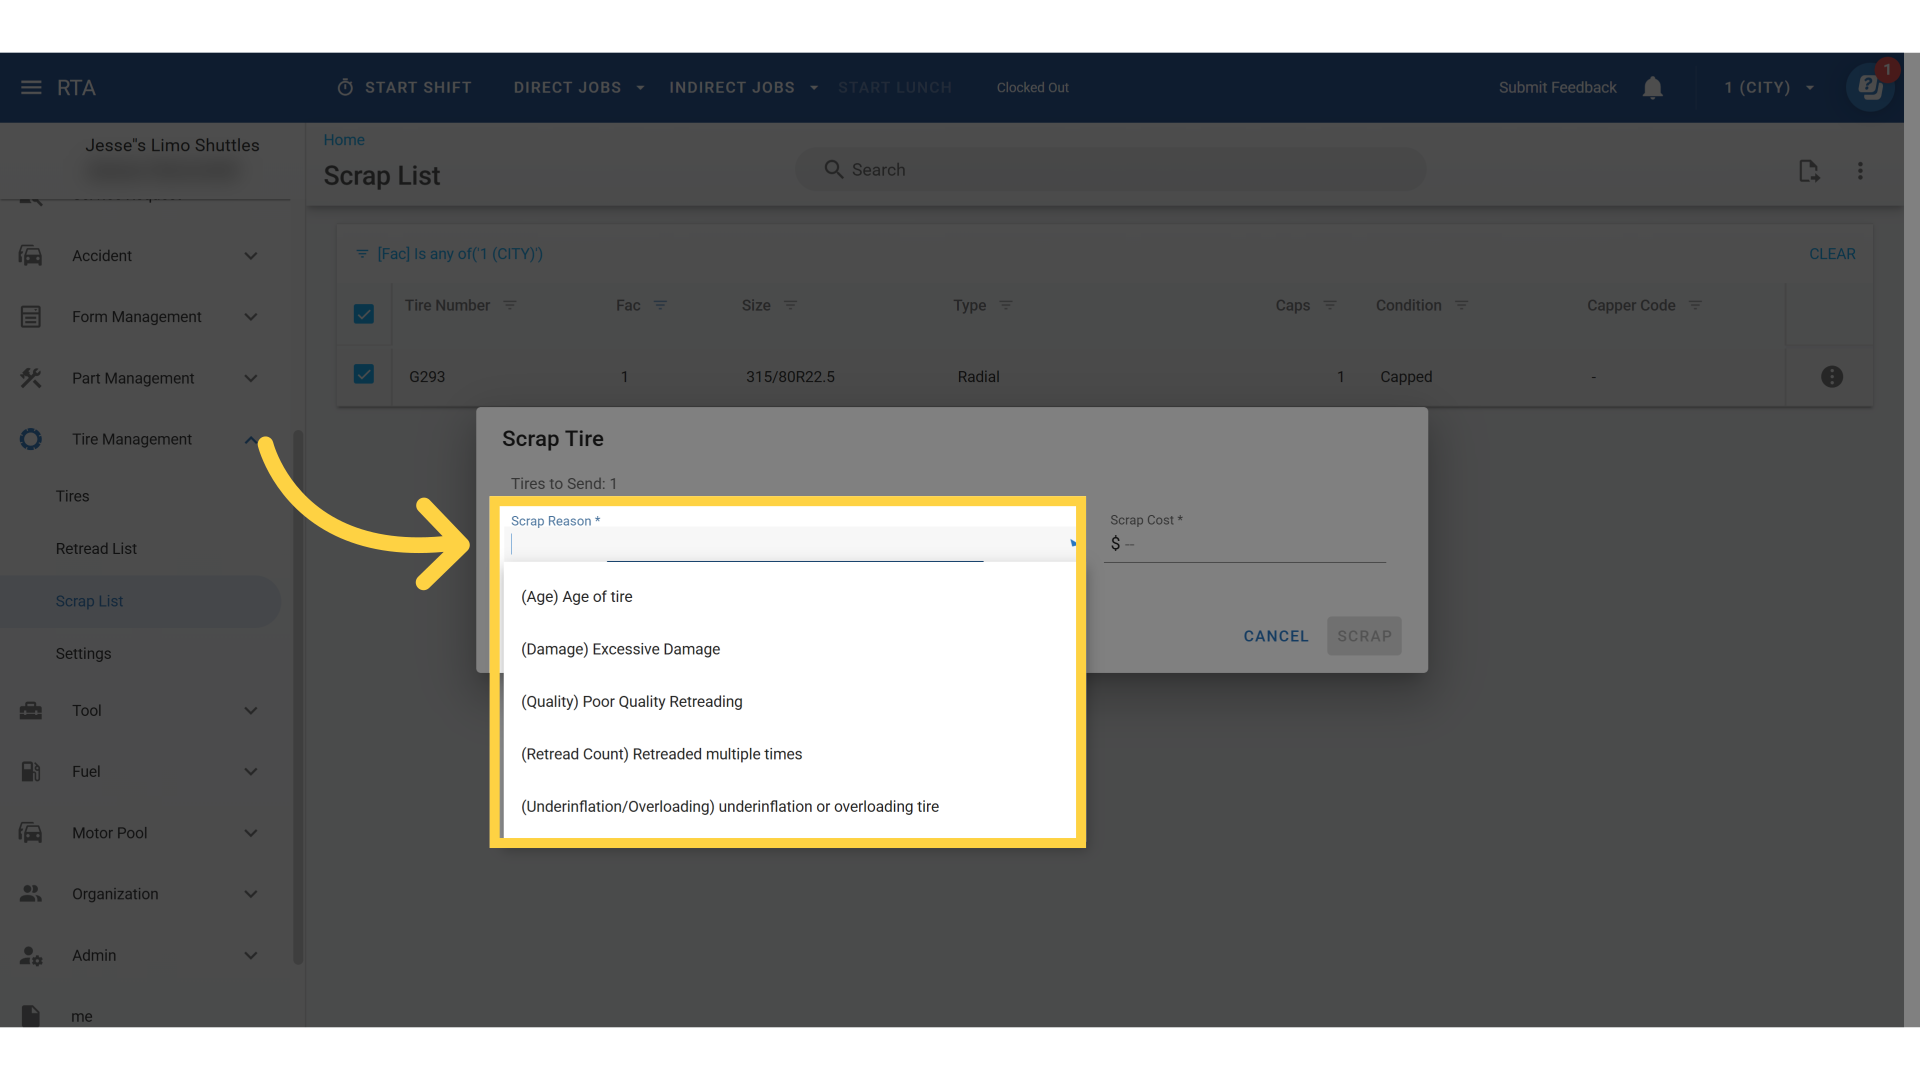Expand the Direct Jobs dropdown
1920x1080 pixels.
[x=578, y=88]
